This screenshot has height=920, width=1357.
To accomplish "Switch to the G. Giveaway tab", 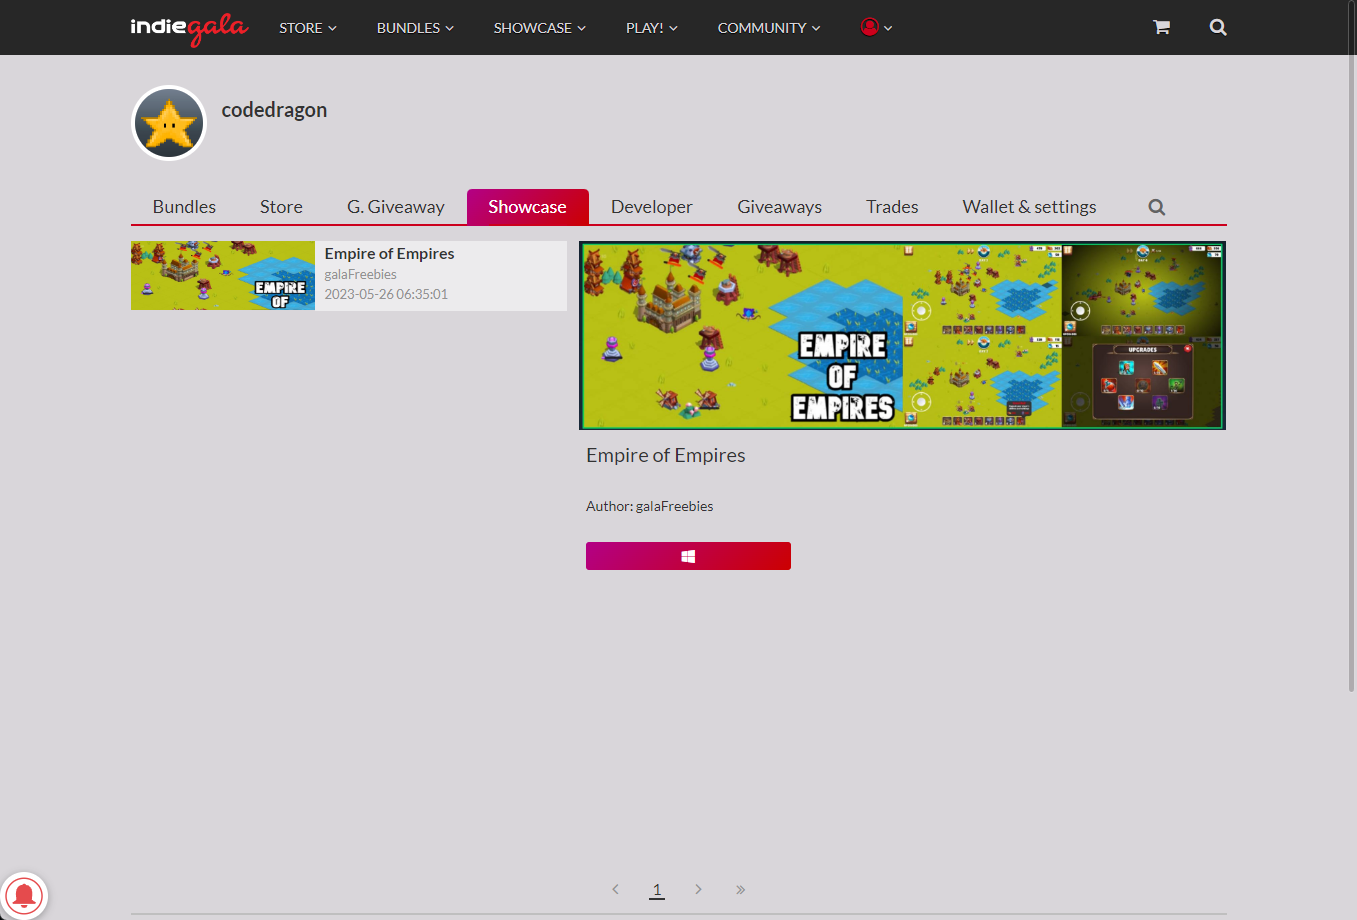I will pos(396,207).
